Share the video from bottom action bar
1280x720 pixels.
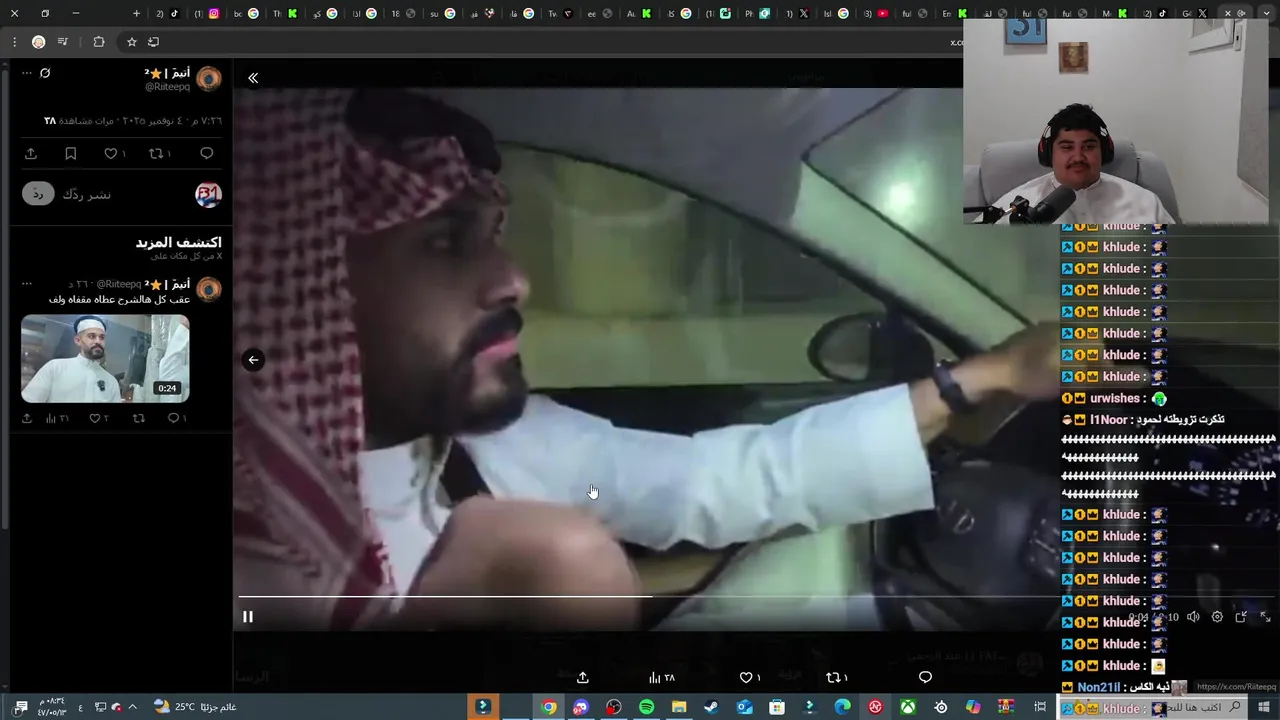tap(583, 677)
